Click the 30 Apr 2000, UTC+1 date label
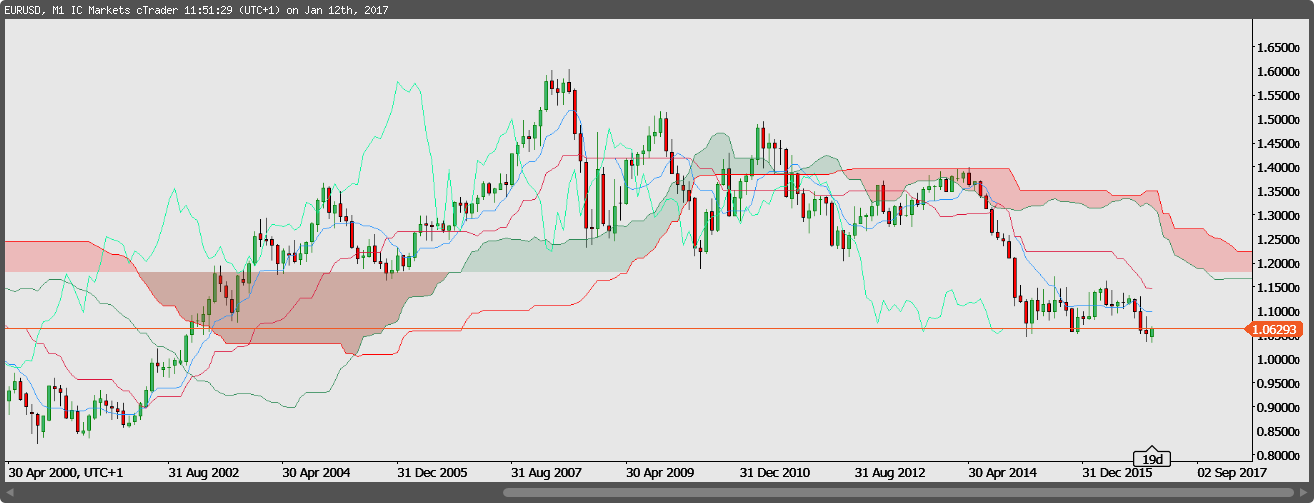 pos(66,471)
